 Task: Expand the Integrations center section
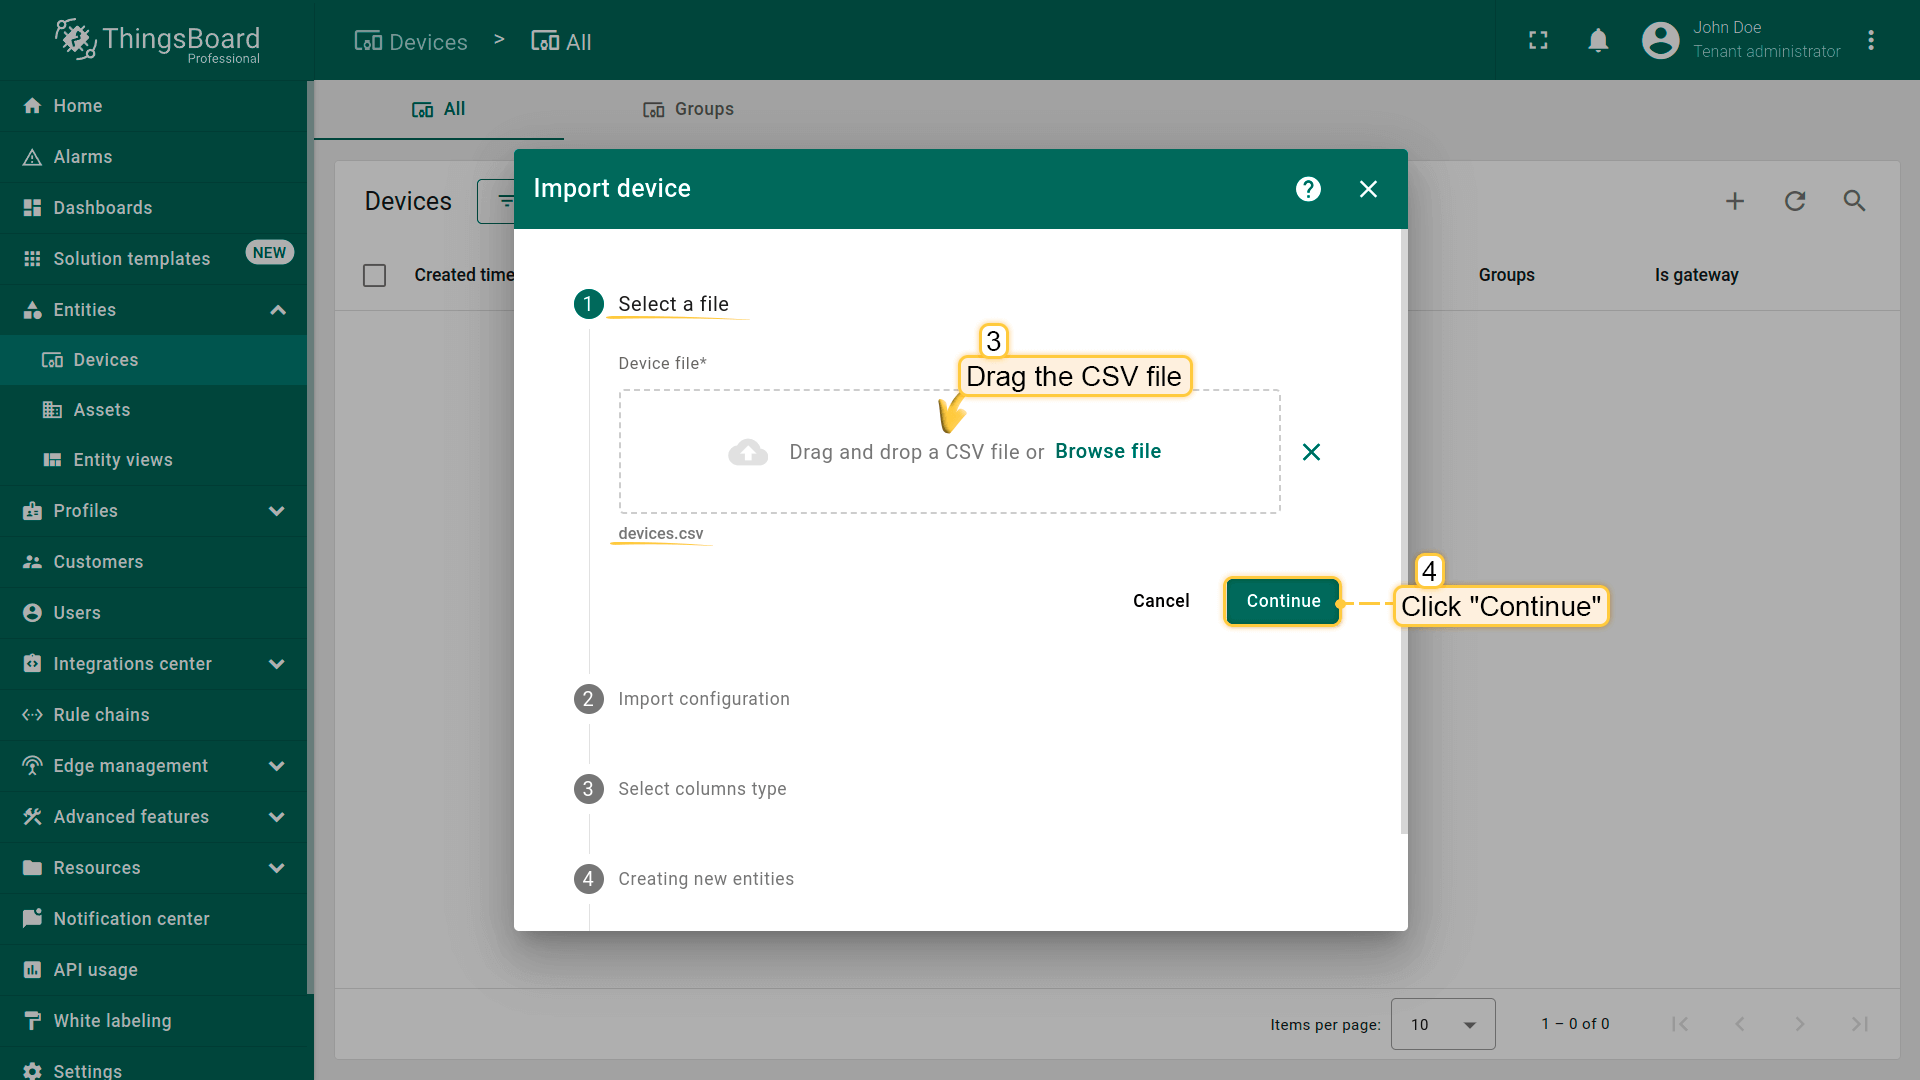coord(277,664)
